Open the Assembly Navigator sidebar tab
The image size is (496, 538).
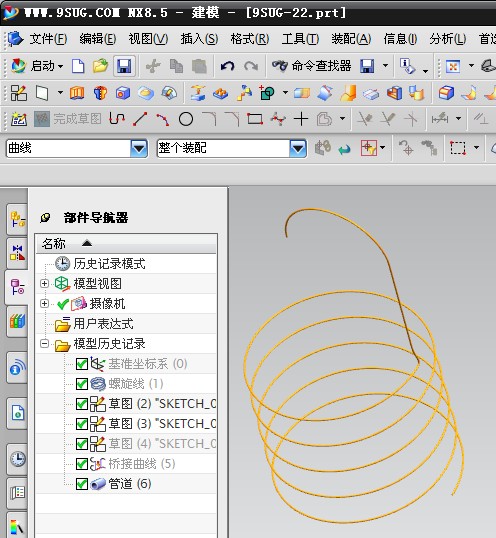[17, 219]
